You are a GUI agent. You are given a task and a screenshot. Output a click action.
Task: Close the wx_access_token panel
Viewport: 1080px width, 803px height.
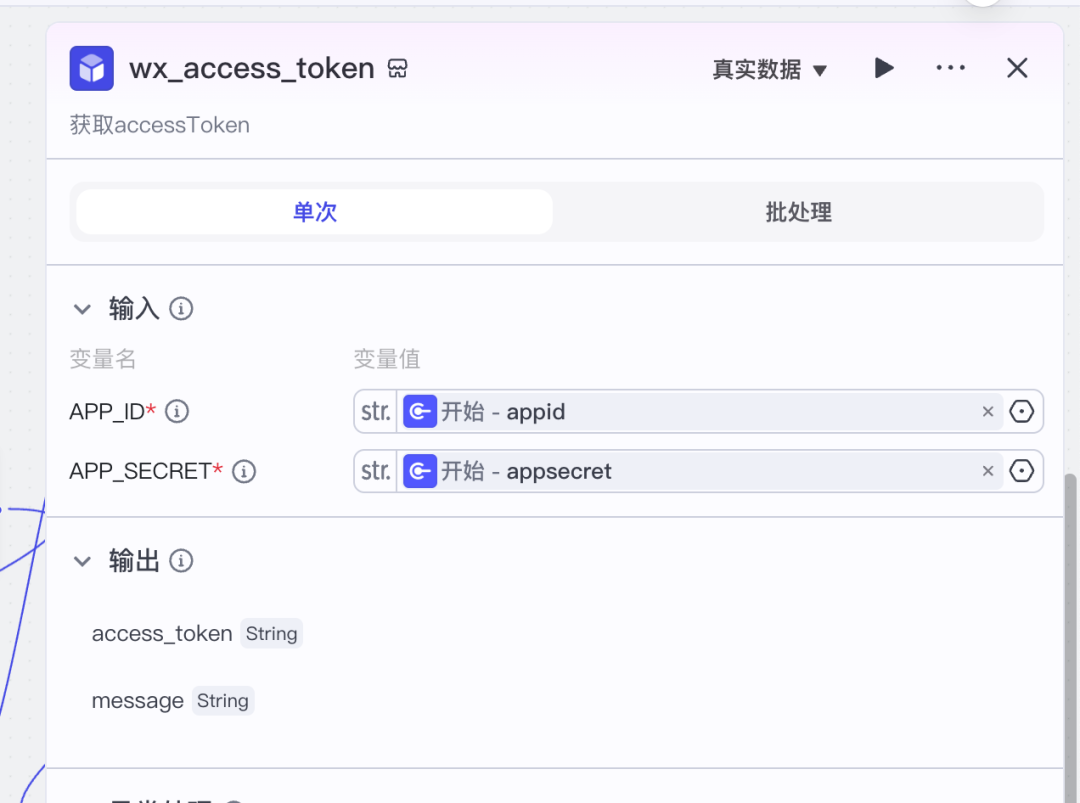pos(1017,68)
